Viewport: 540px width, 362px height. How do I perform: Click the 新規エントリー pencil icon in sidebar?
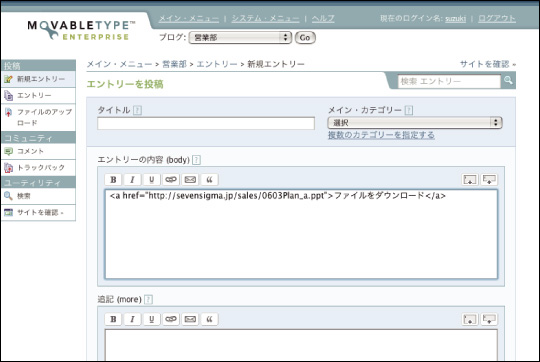point(8,79)
